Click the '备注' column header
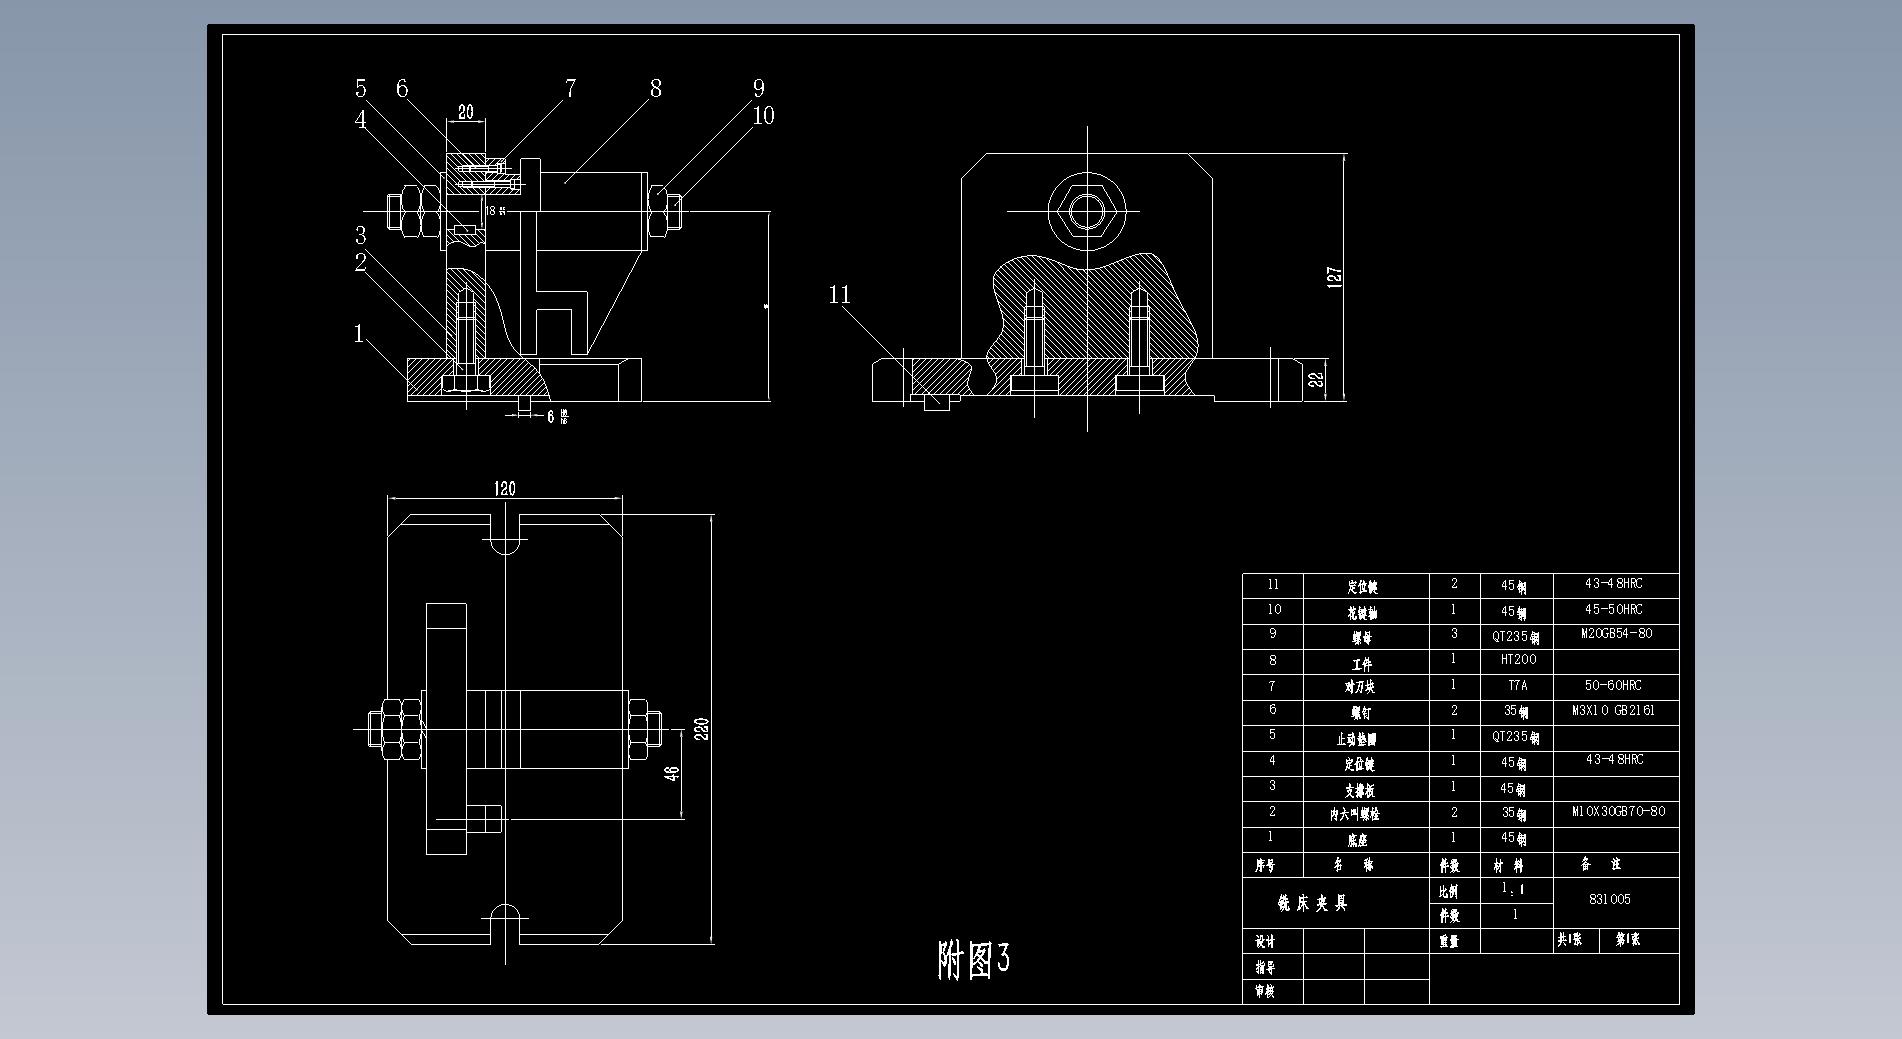This screenshot has height=1039, width=1902. pyautogui.click(x=1602, y=863)
